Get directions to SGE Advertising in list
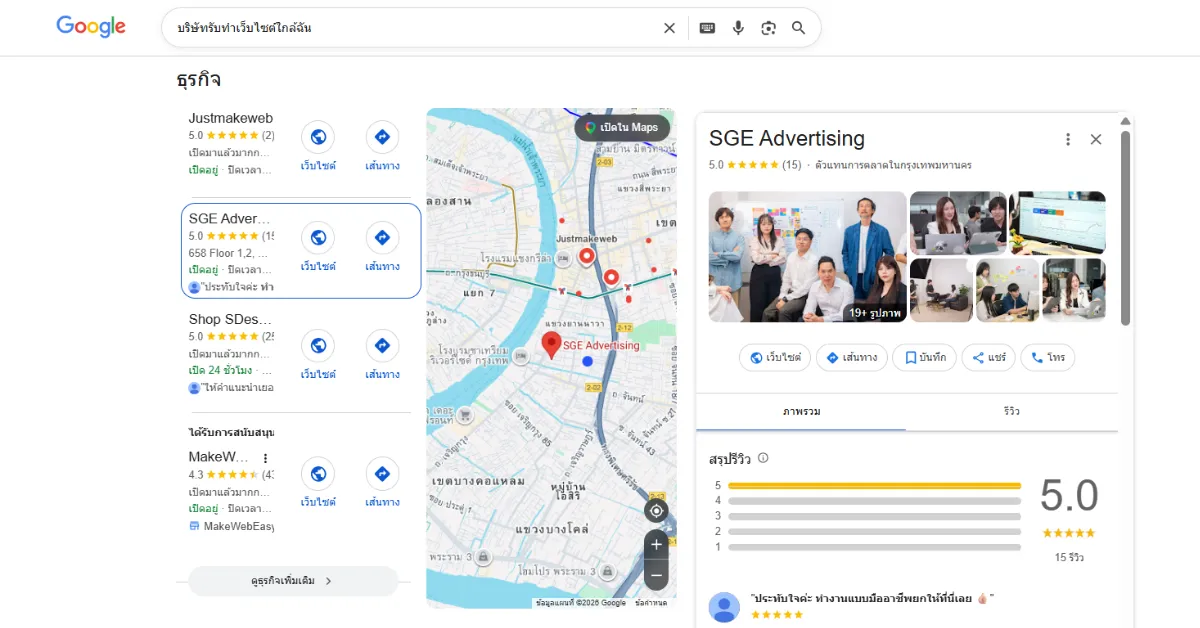Image resolution: width=1200 pixels, height=628 pixels. click(382, 237)
